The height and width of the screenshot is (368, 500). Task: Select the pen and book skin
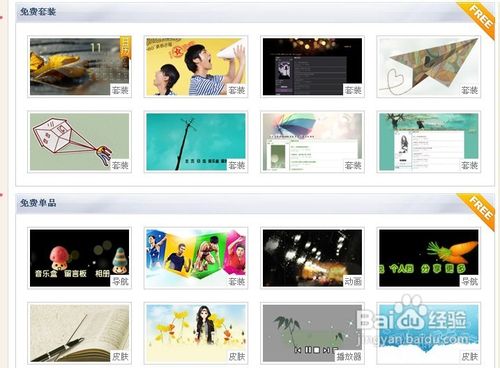coord(79,333)
